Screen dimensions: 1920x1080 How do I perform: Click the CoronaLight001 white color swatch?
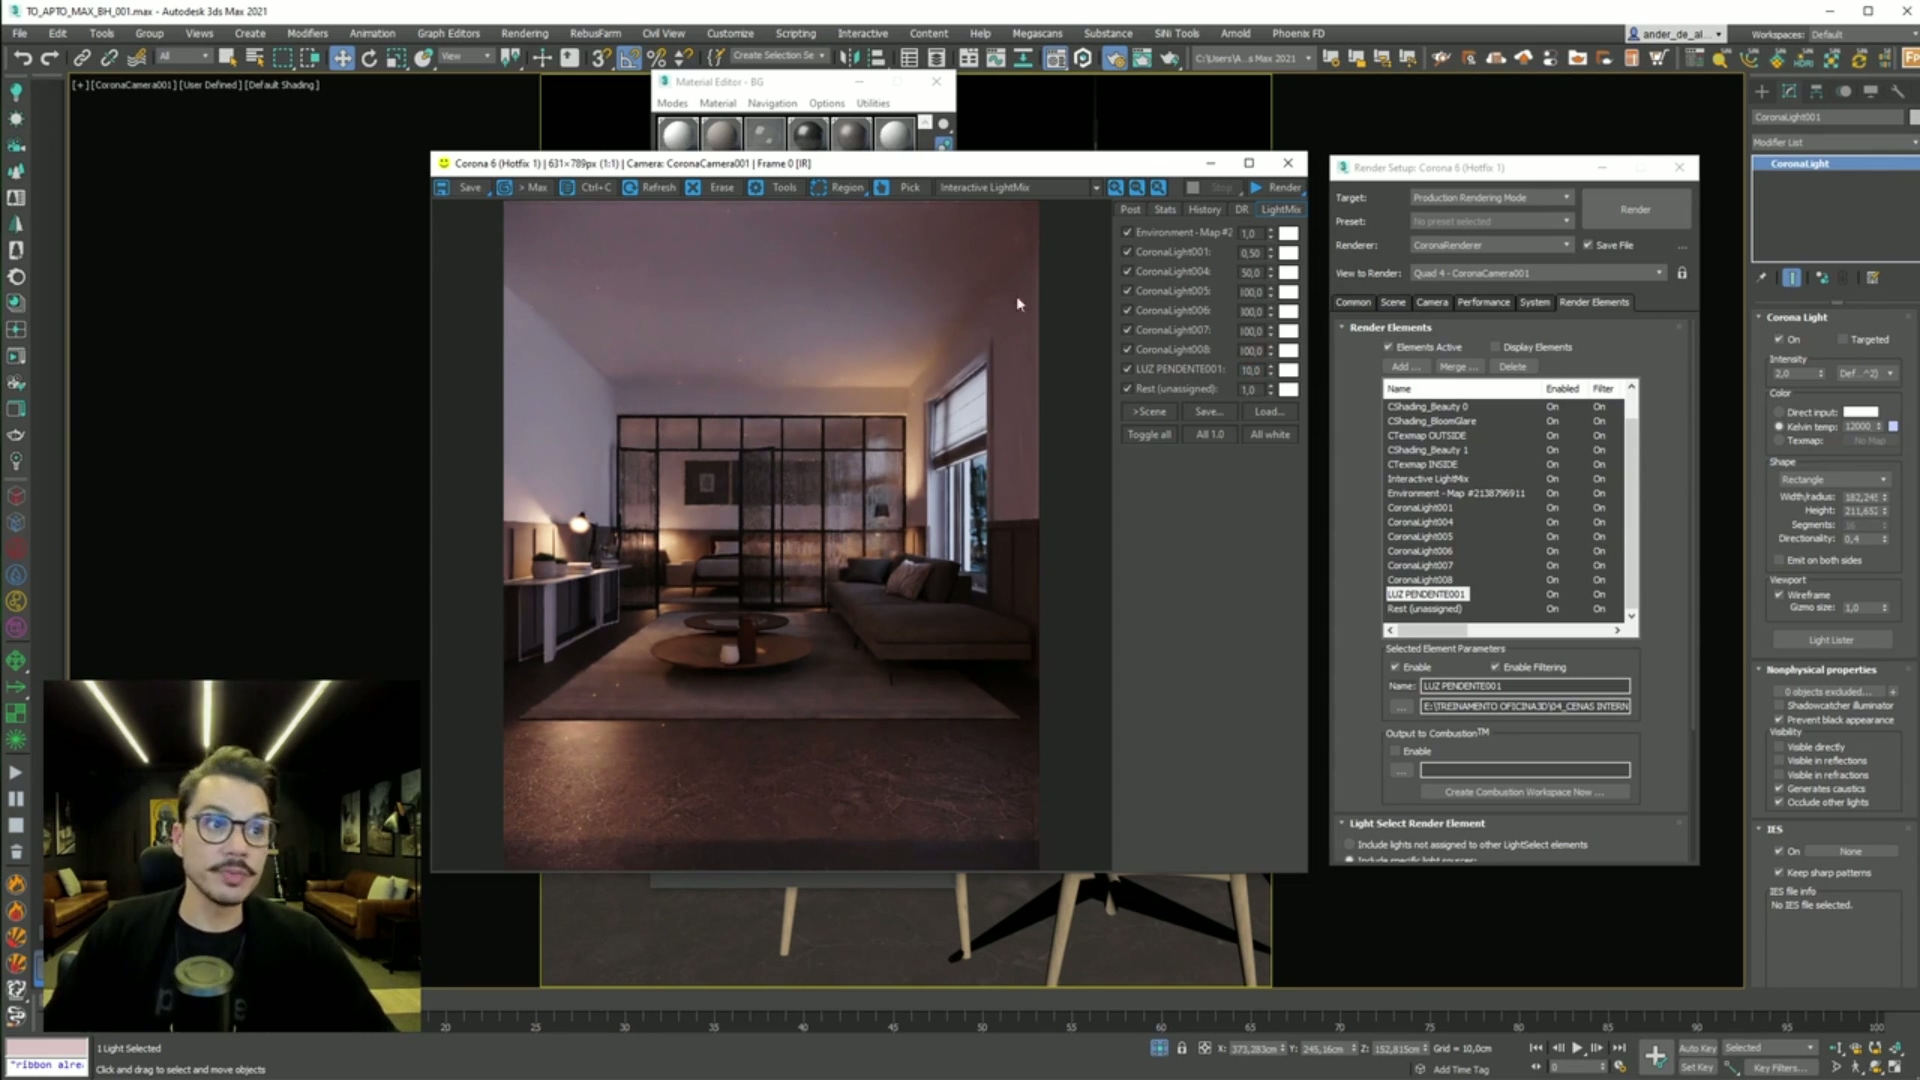[x=1289, y=253]
